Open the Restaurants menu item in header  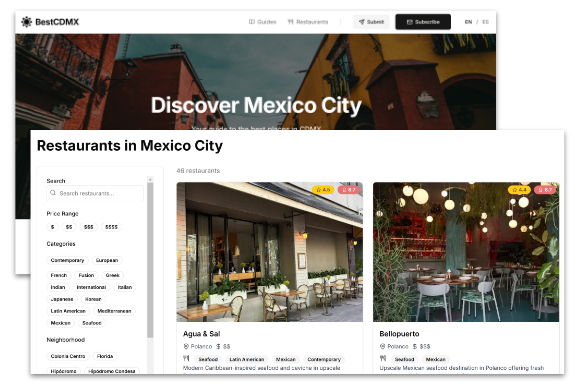tap(308, 22)
